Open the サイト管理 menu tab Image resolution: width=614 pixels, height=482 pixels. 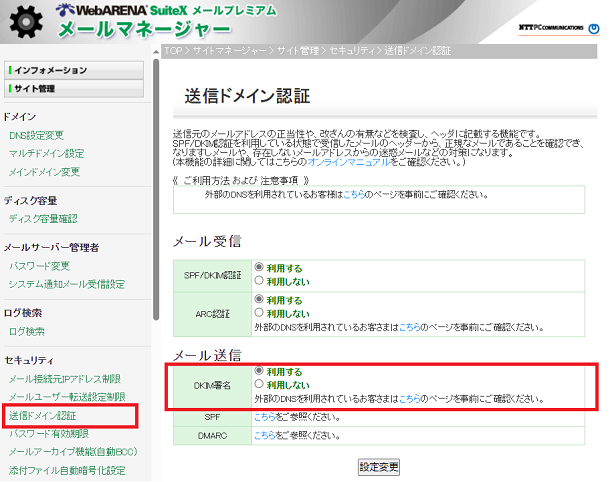pos(74,88)
